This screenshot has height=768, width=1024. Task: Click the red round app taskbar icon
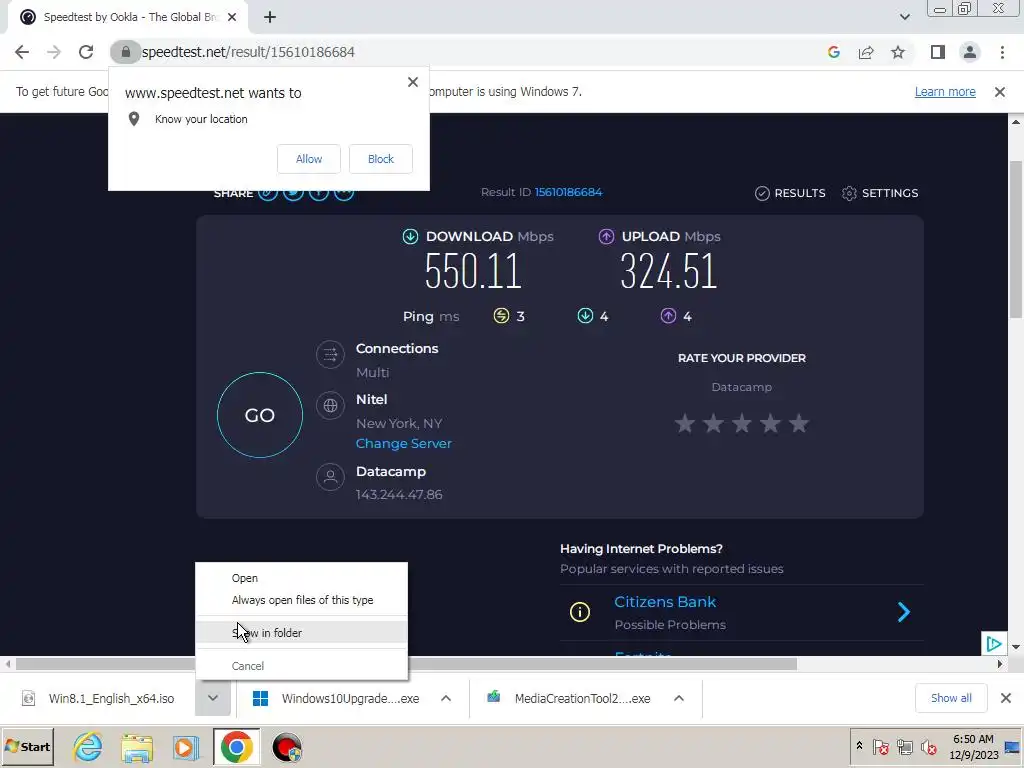[287, 748]
